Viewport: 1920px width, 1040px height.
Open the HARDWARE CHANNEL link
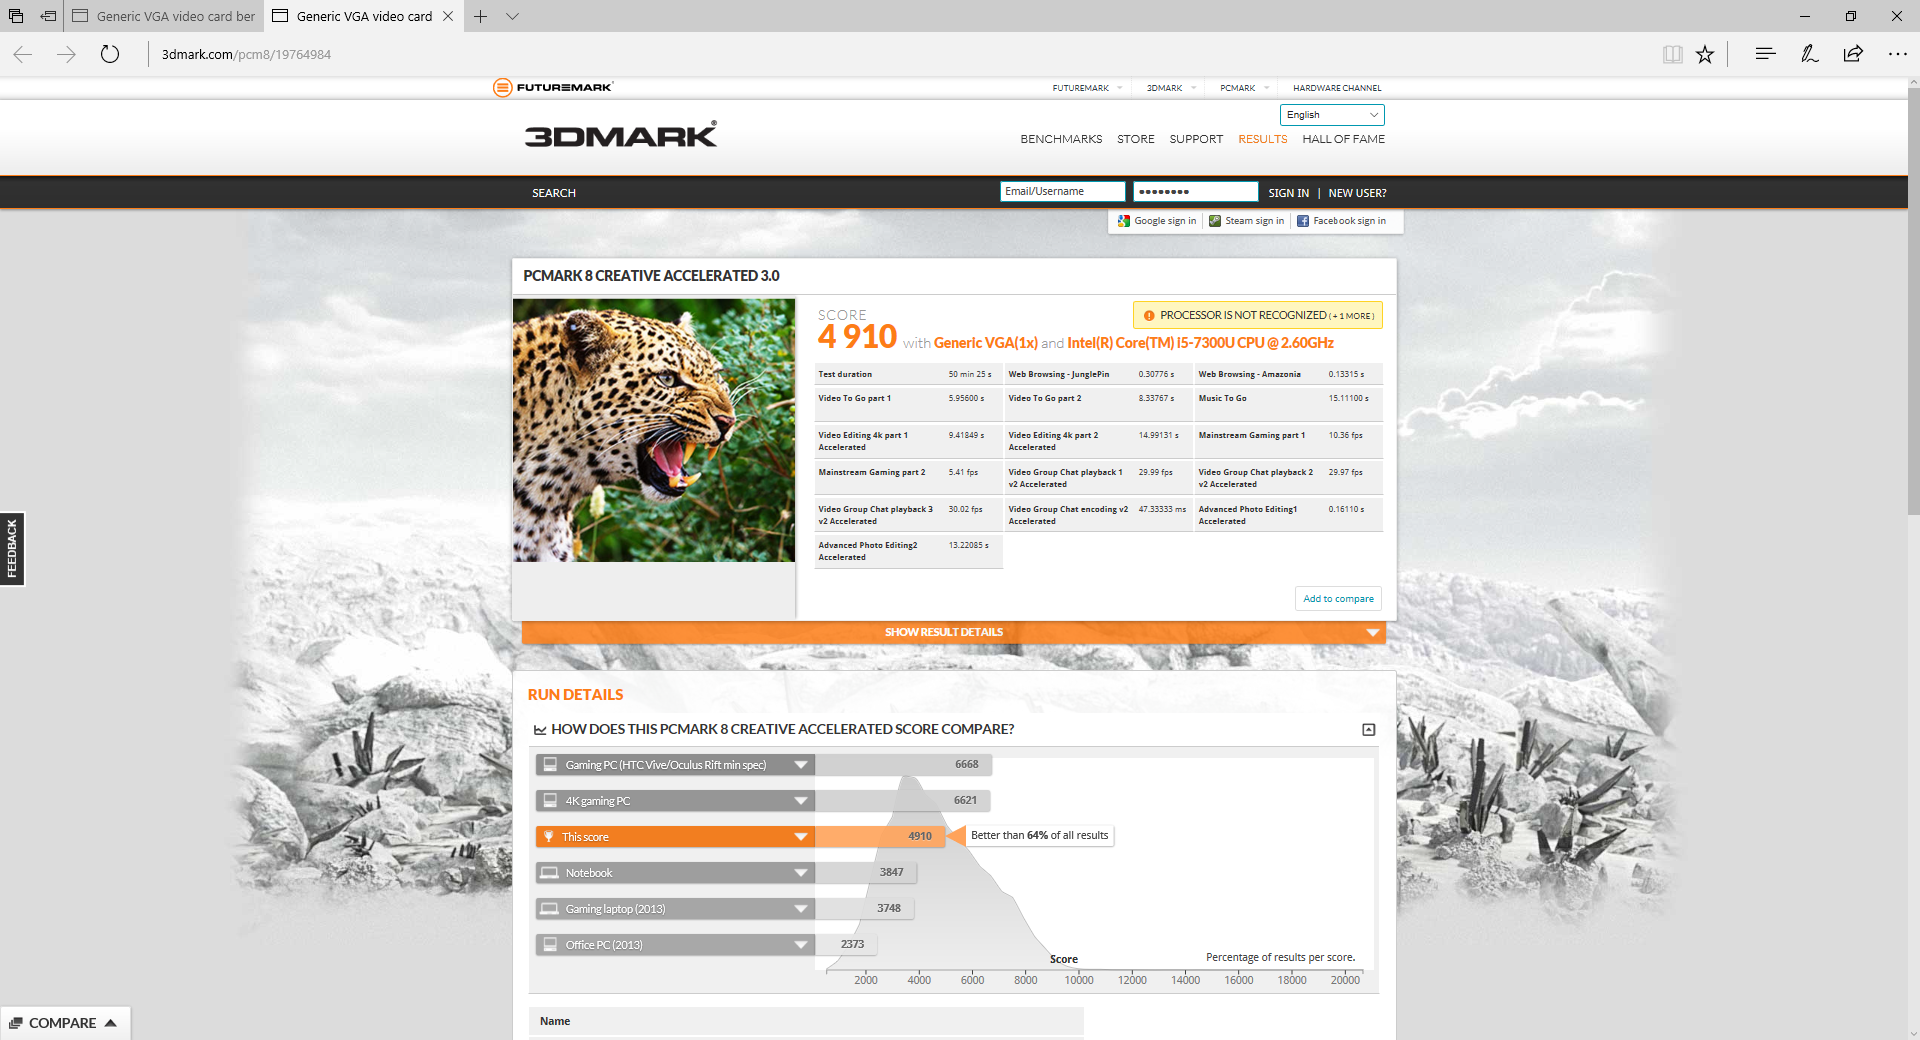pyautogui.click(x=1337, y=88)
